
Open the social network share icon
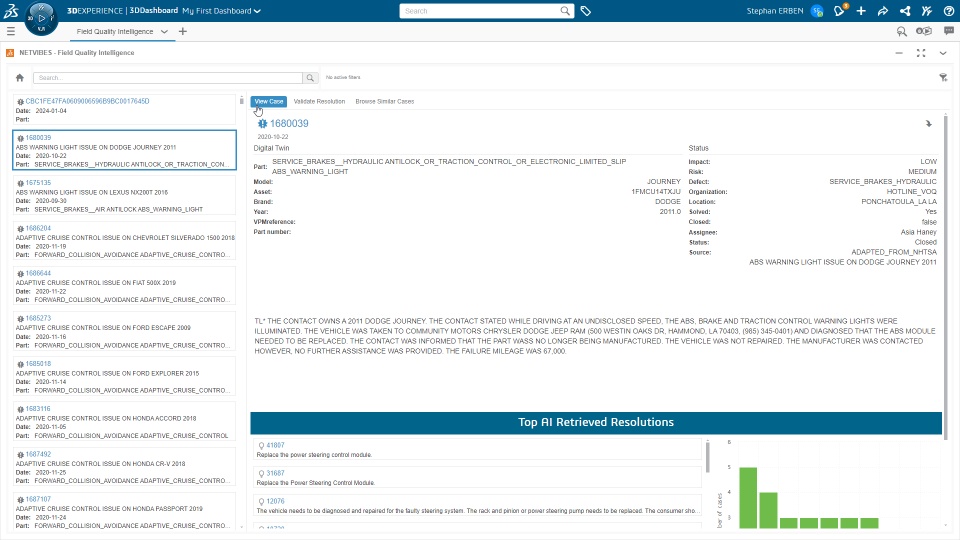905,11
